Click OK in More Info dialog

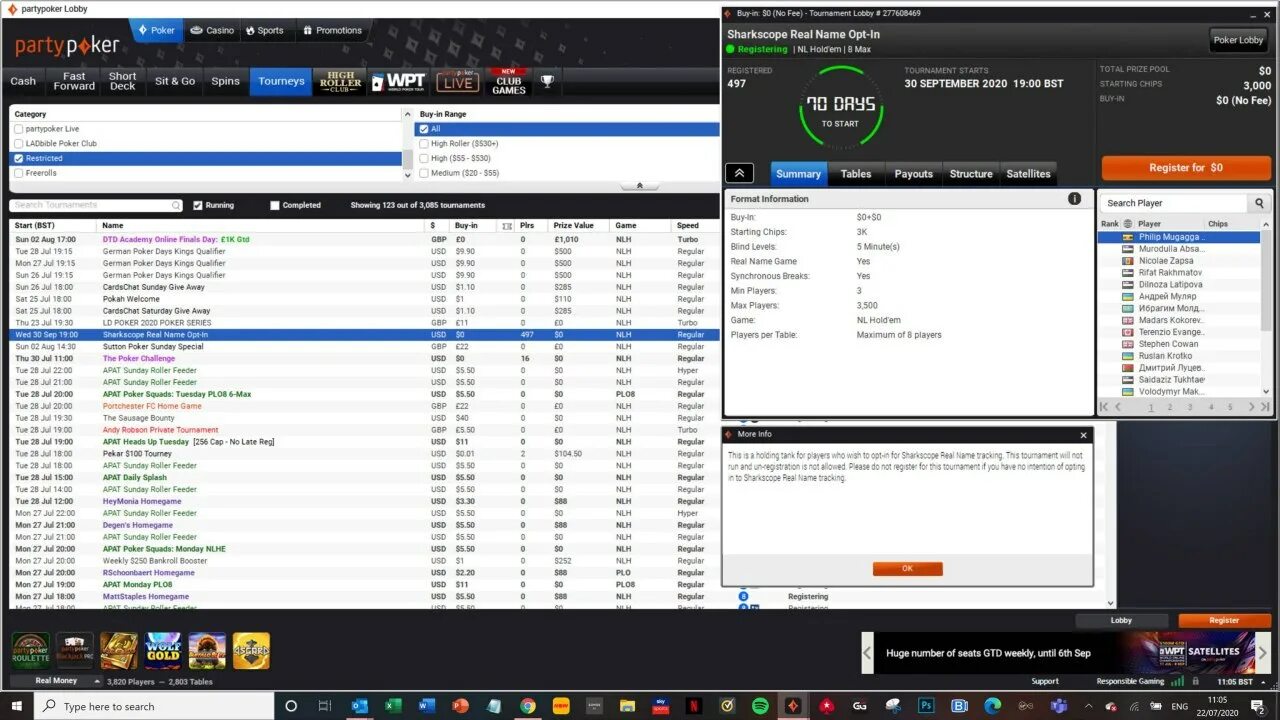tap(907, 568)
